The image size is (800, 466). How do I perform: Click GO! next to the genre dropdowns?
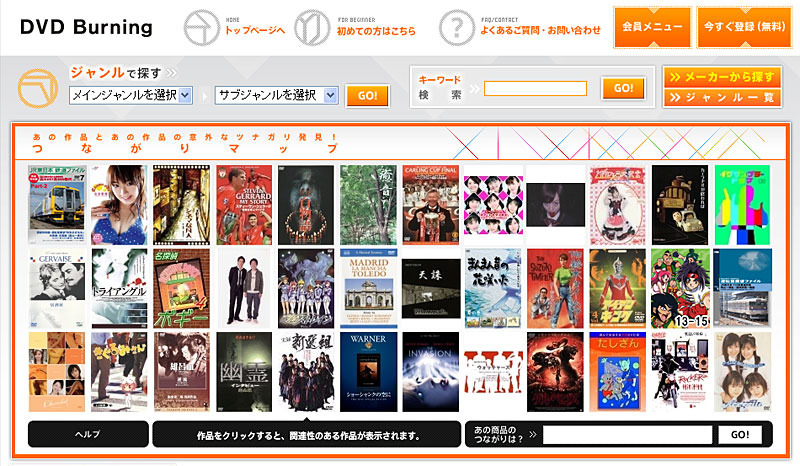pos(367,95)
